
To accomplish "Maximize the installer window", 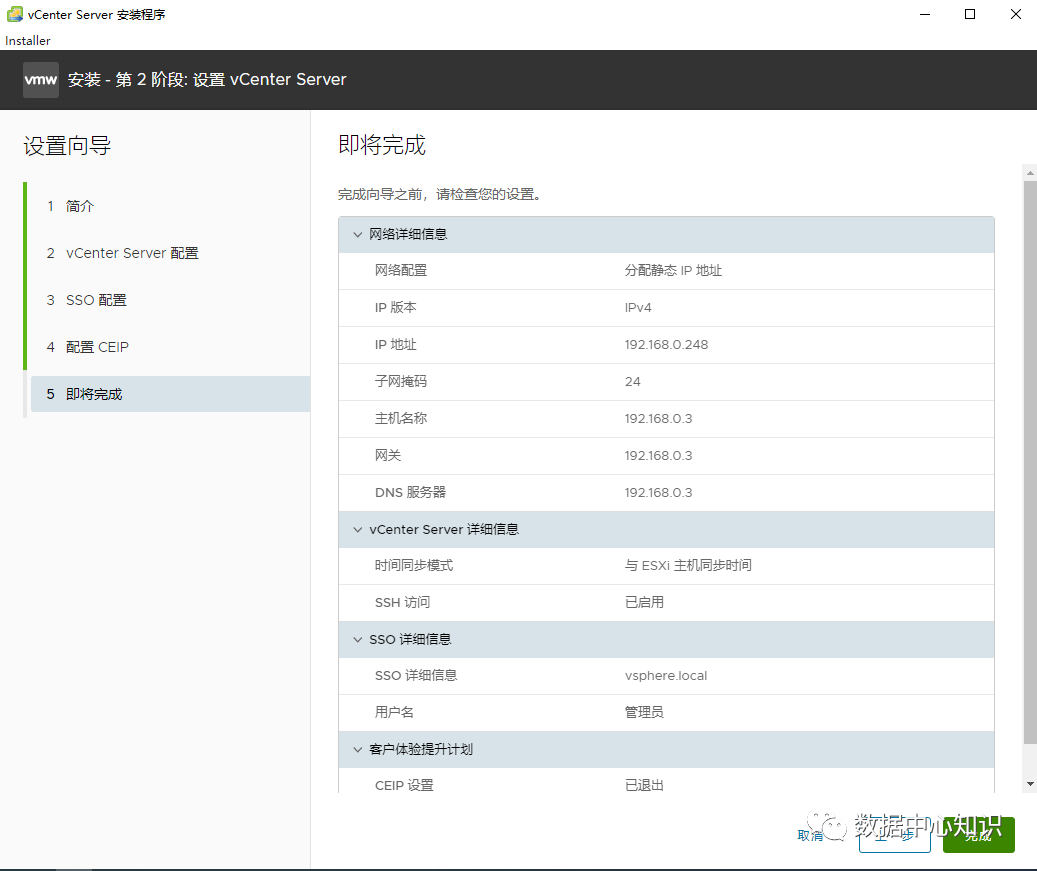I will pos(970,15).
